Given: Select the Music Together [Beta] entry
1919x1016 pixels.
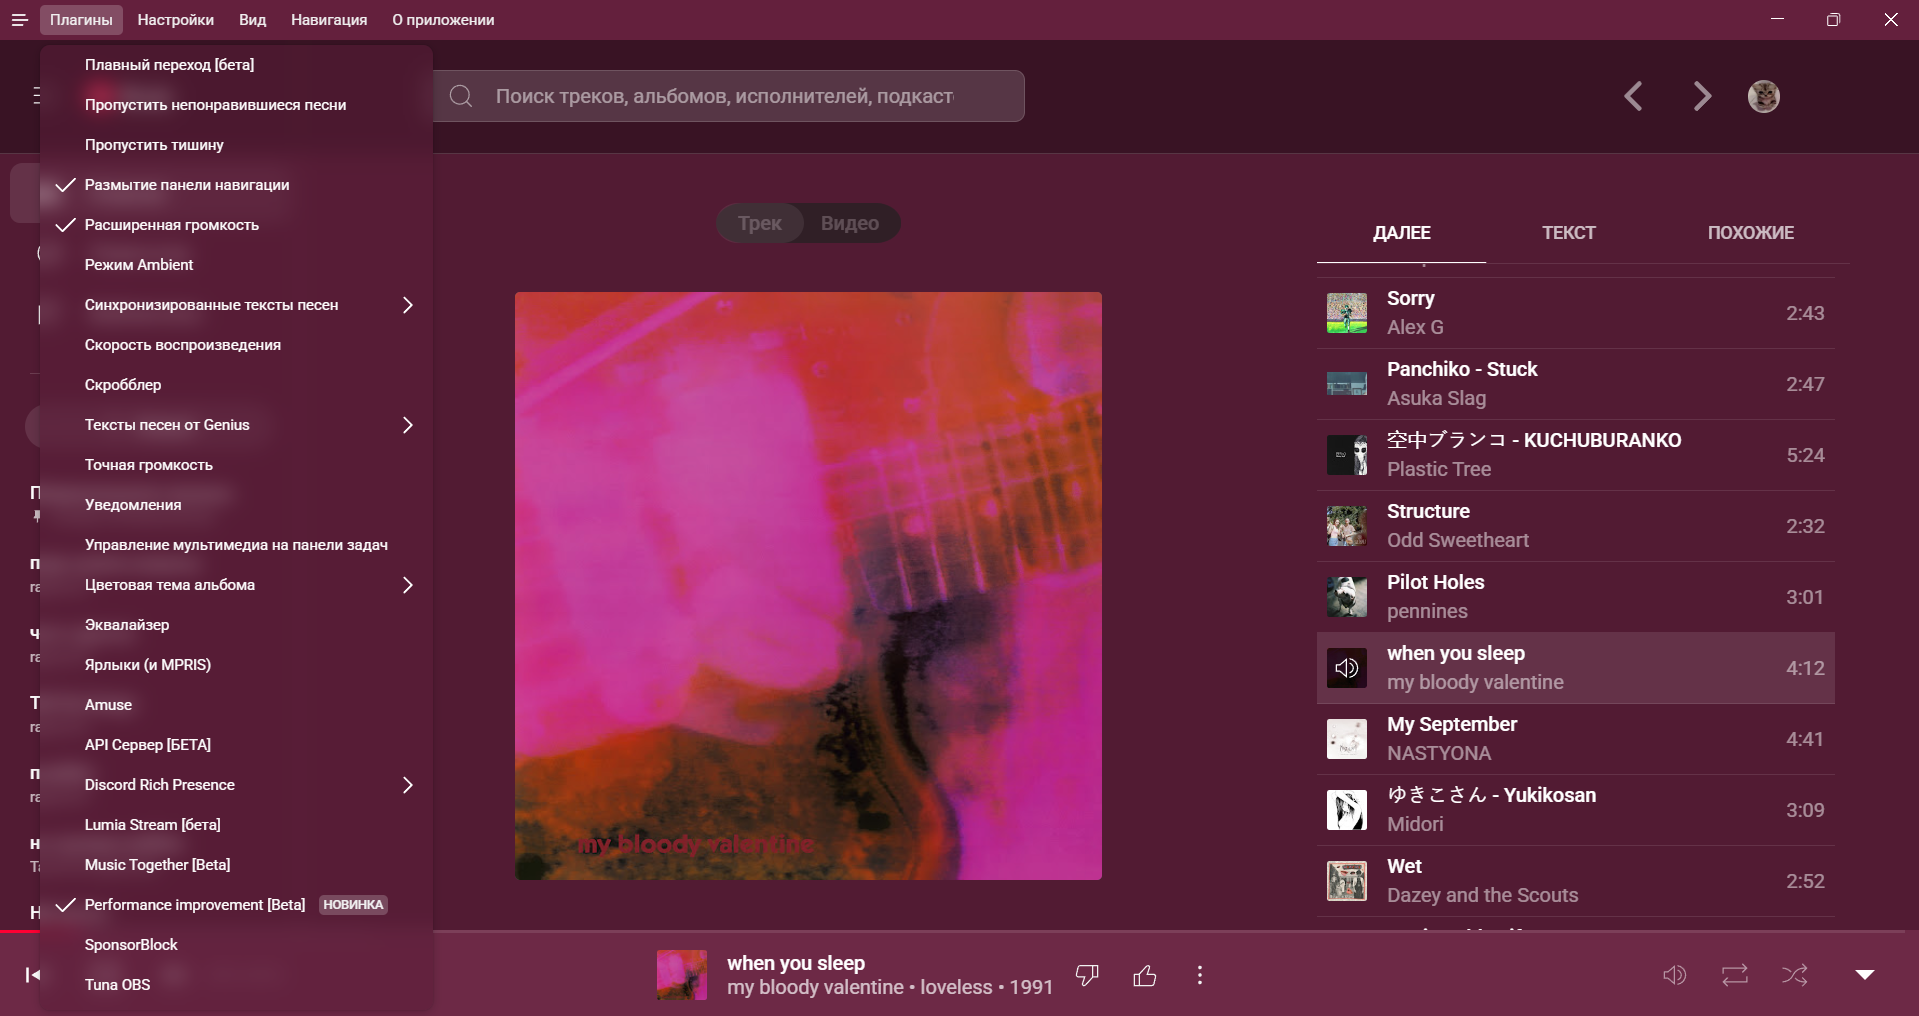Looking at the screenshot, I should click(x=236, y=865).
